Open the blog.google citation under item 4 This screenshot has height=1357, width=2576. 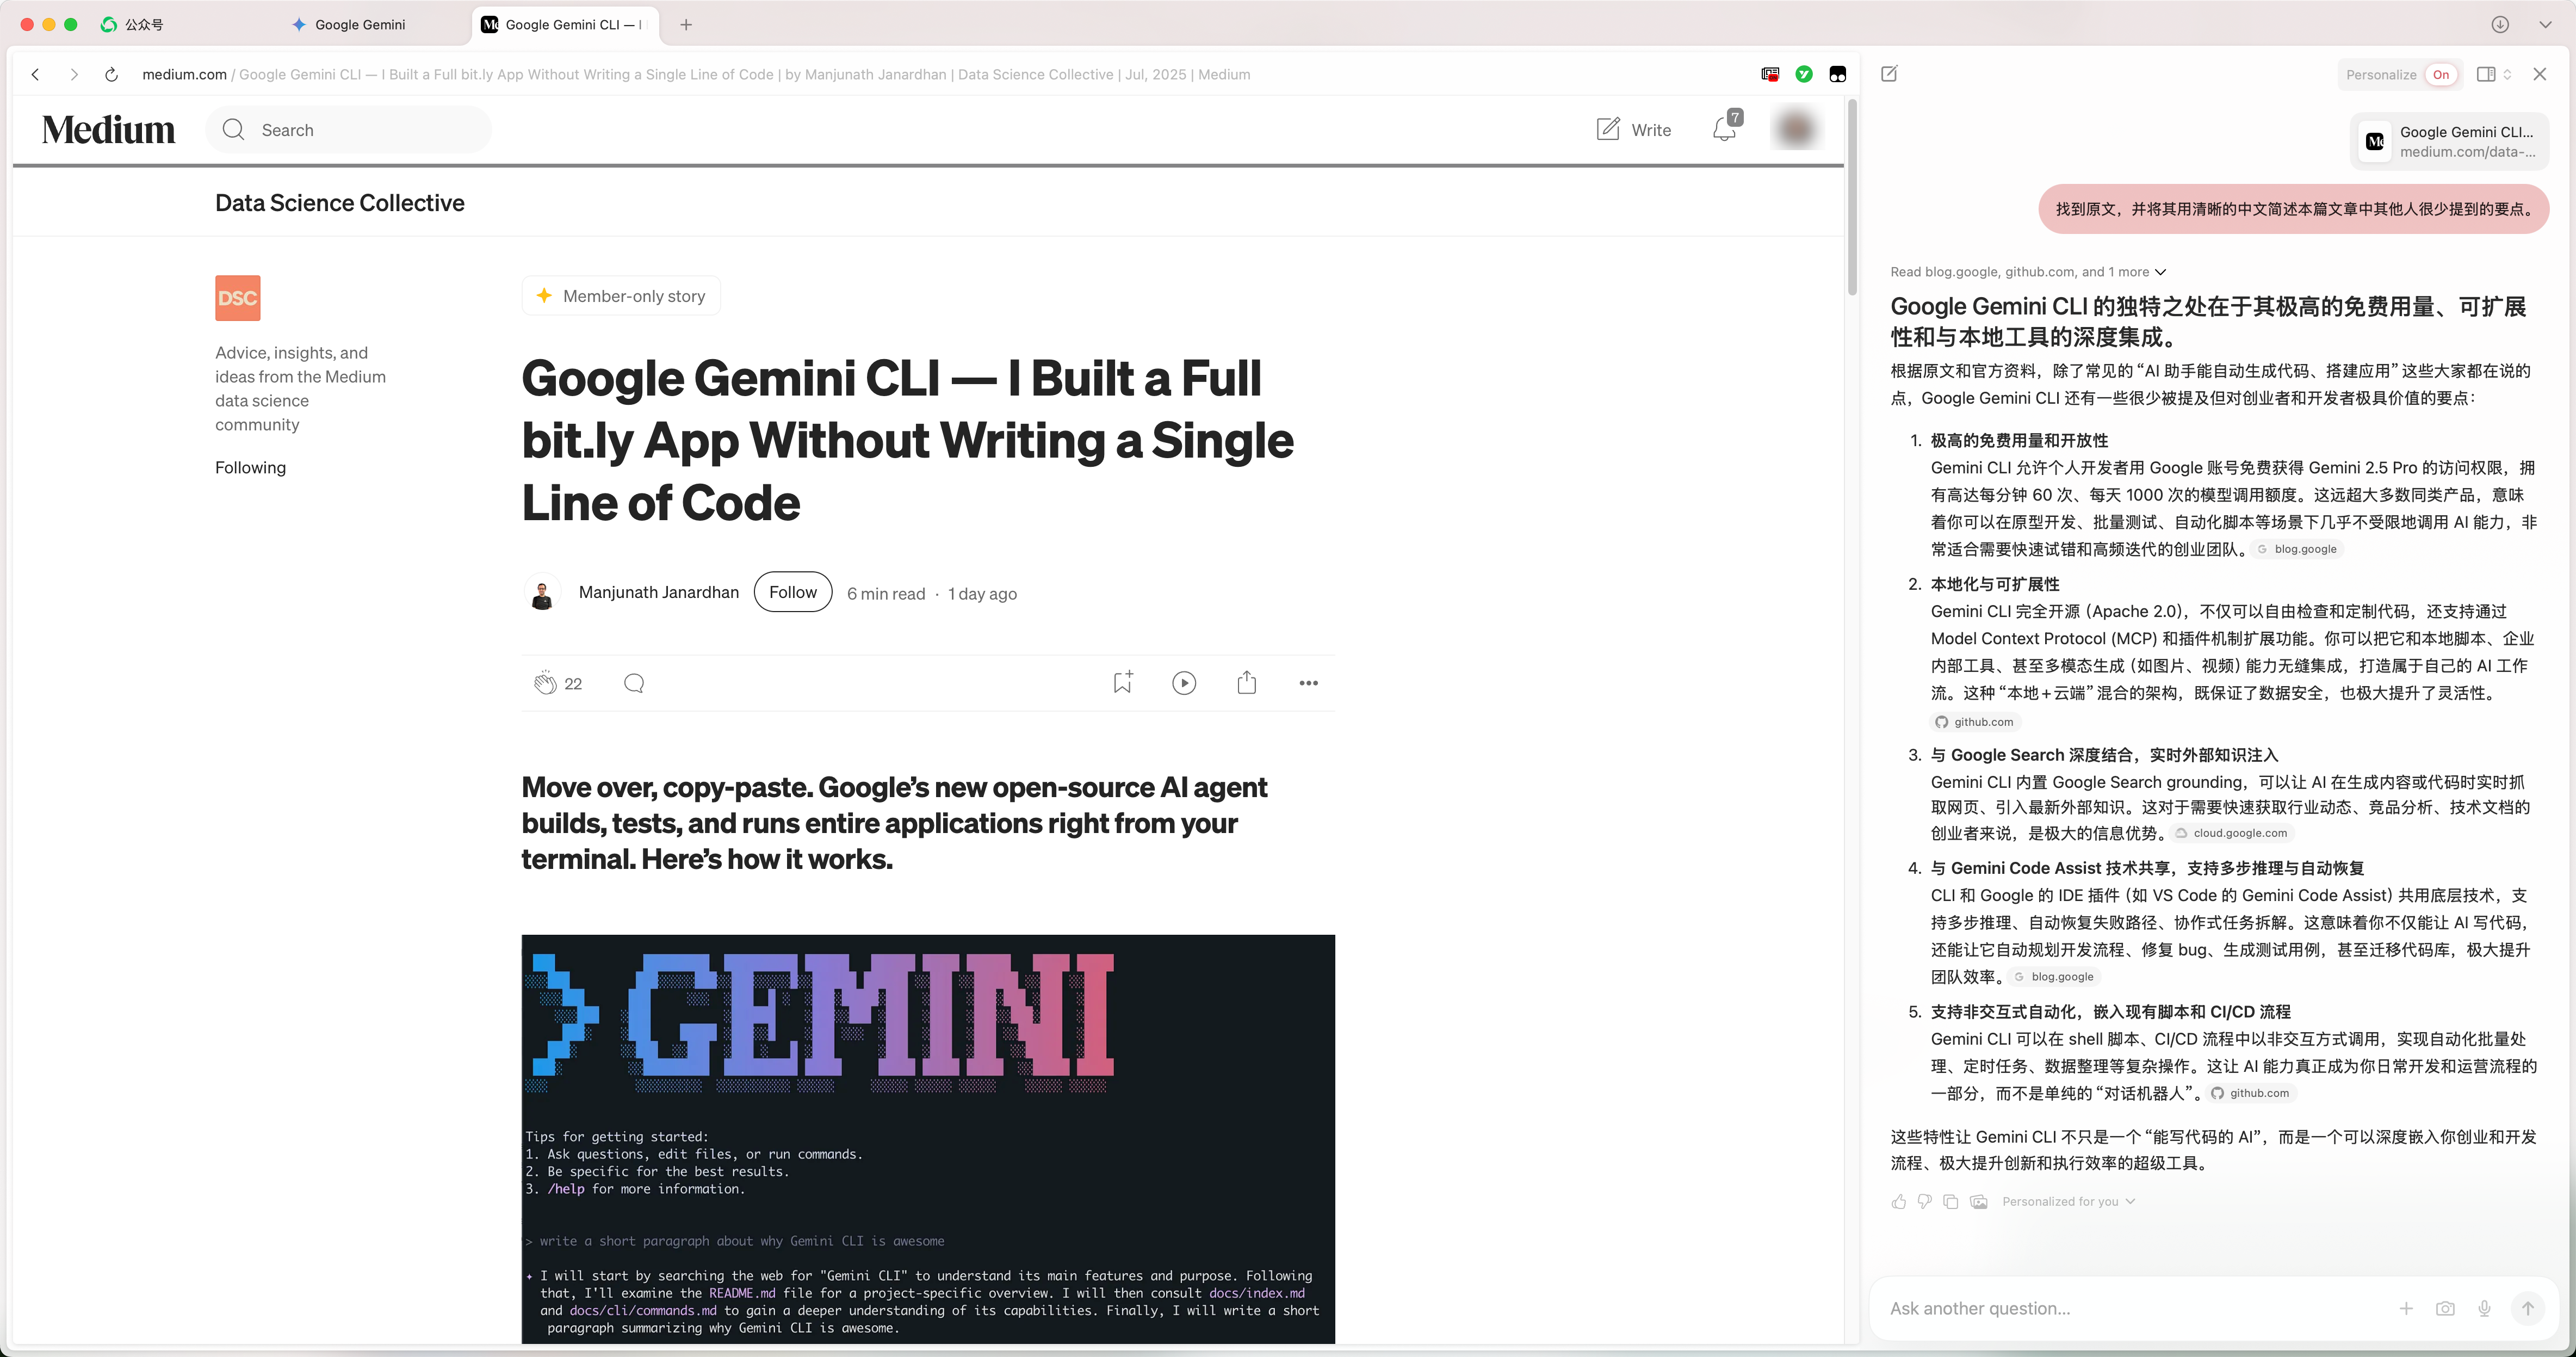pyautogui.click(x=2053, y=977)
